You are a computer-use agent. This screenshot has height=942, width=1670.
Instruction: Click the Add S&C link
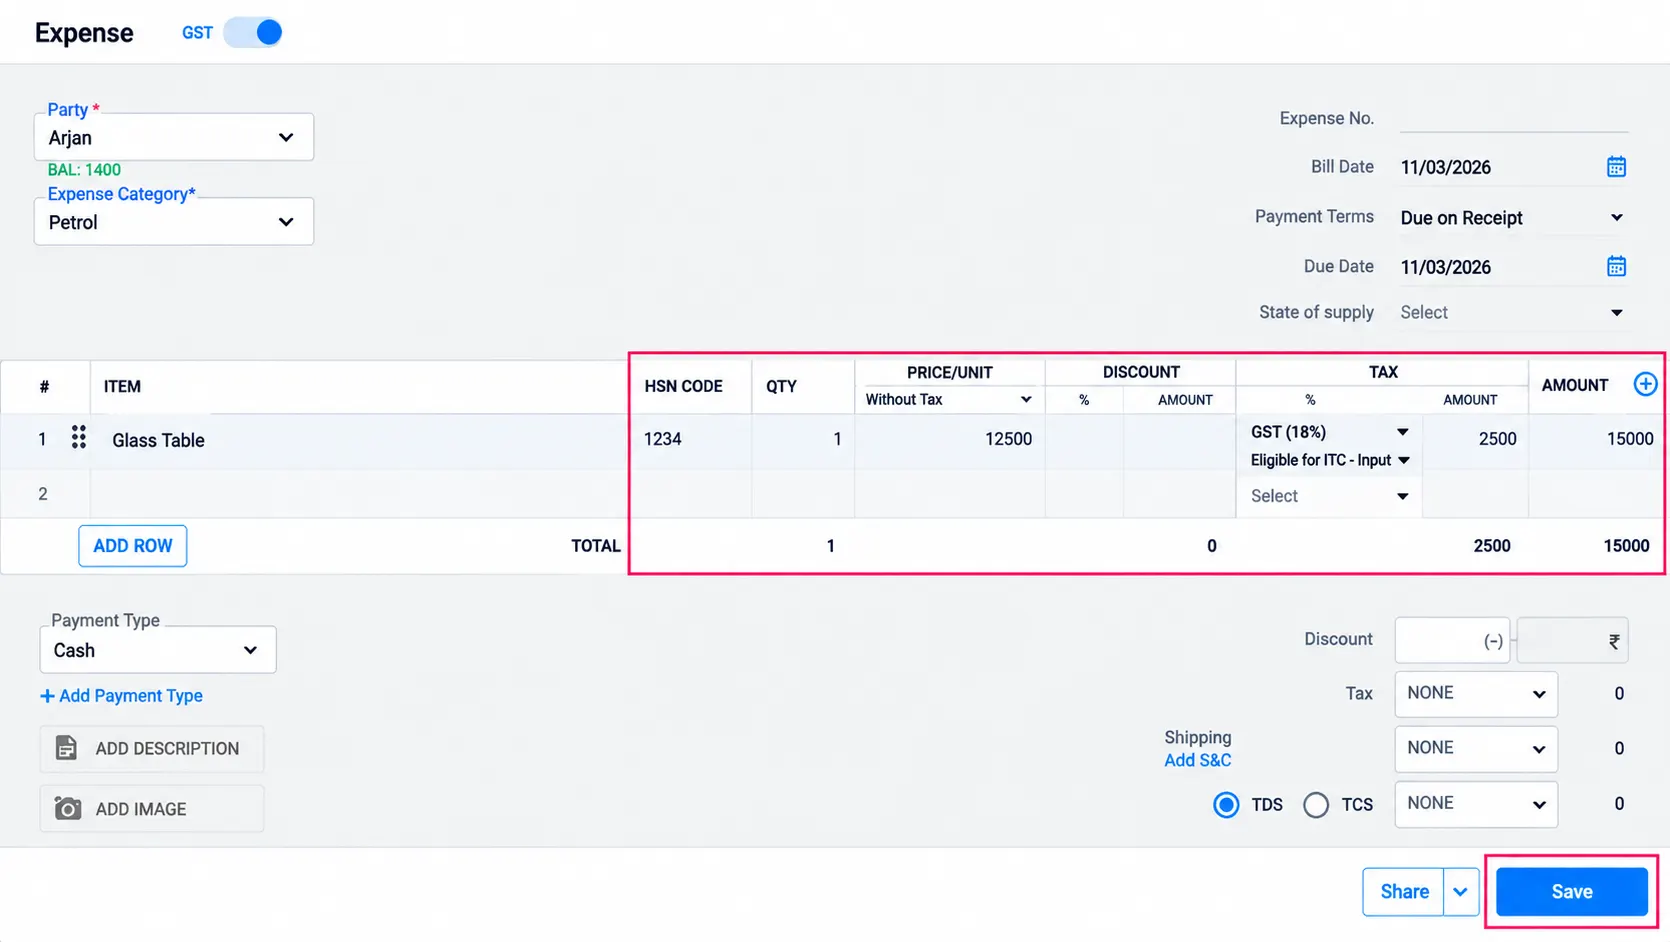tap(1197, 760)
